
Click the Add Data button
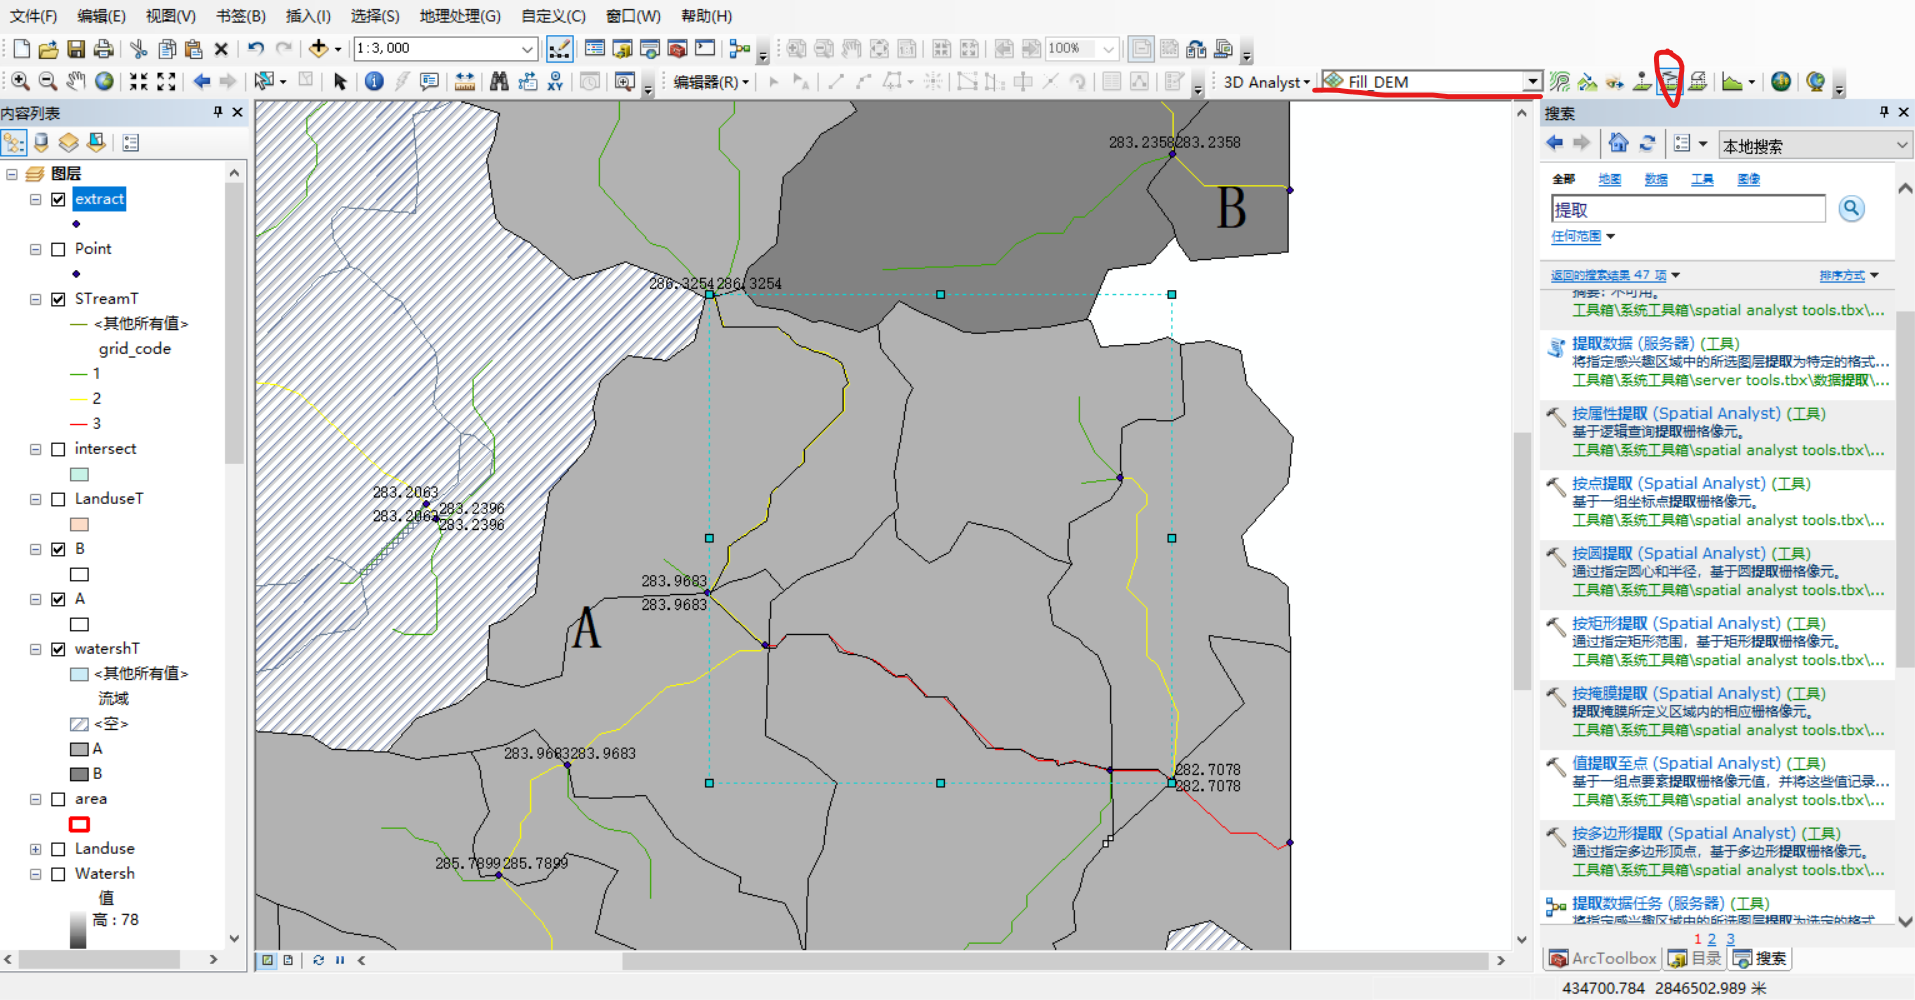318,48
